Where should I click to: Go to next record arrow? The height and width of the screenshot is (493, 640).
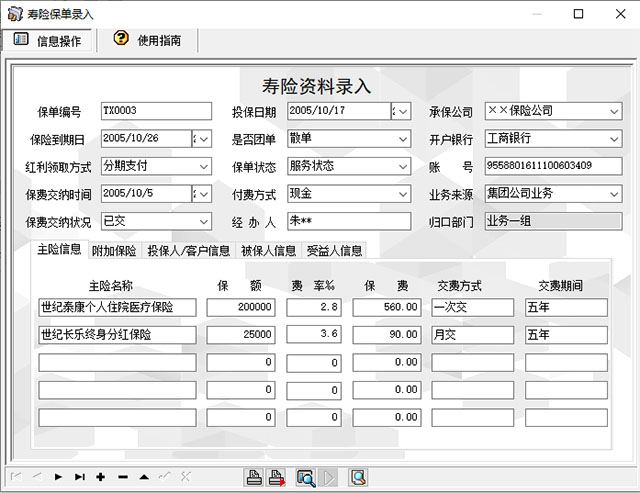point(58,477)
